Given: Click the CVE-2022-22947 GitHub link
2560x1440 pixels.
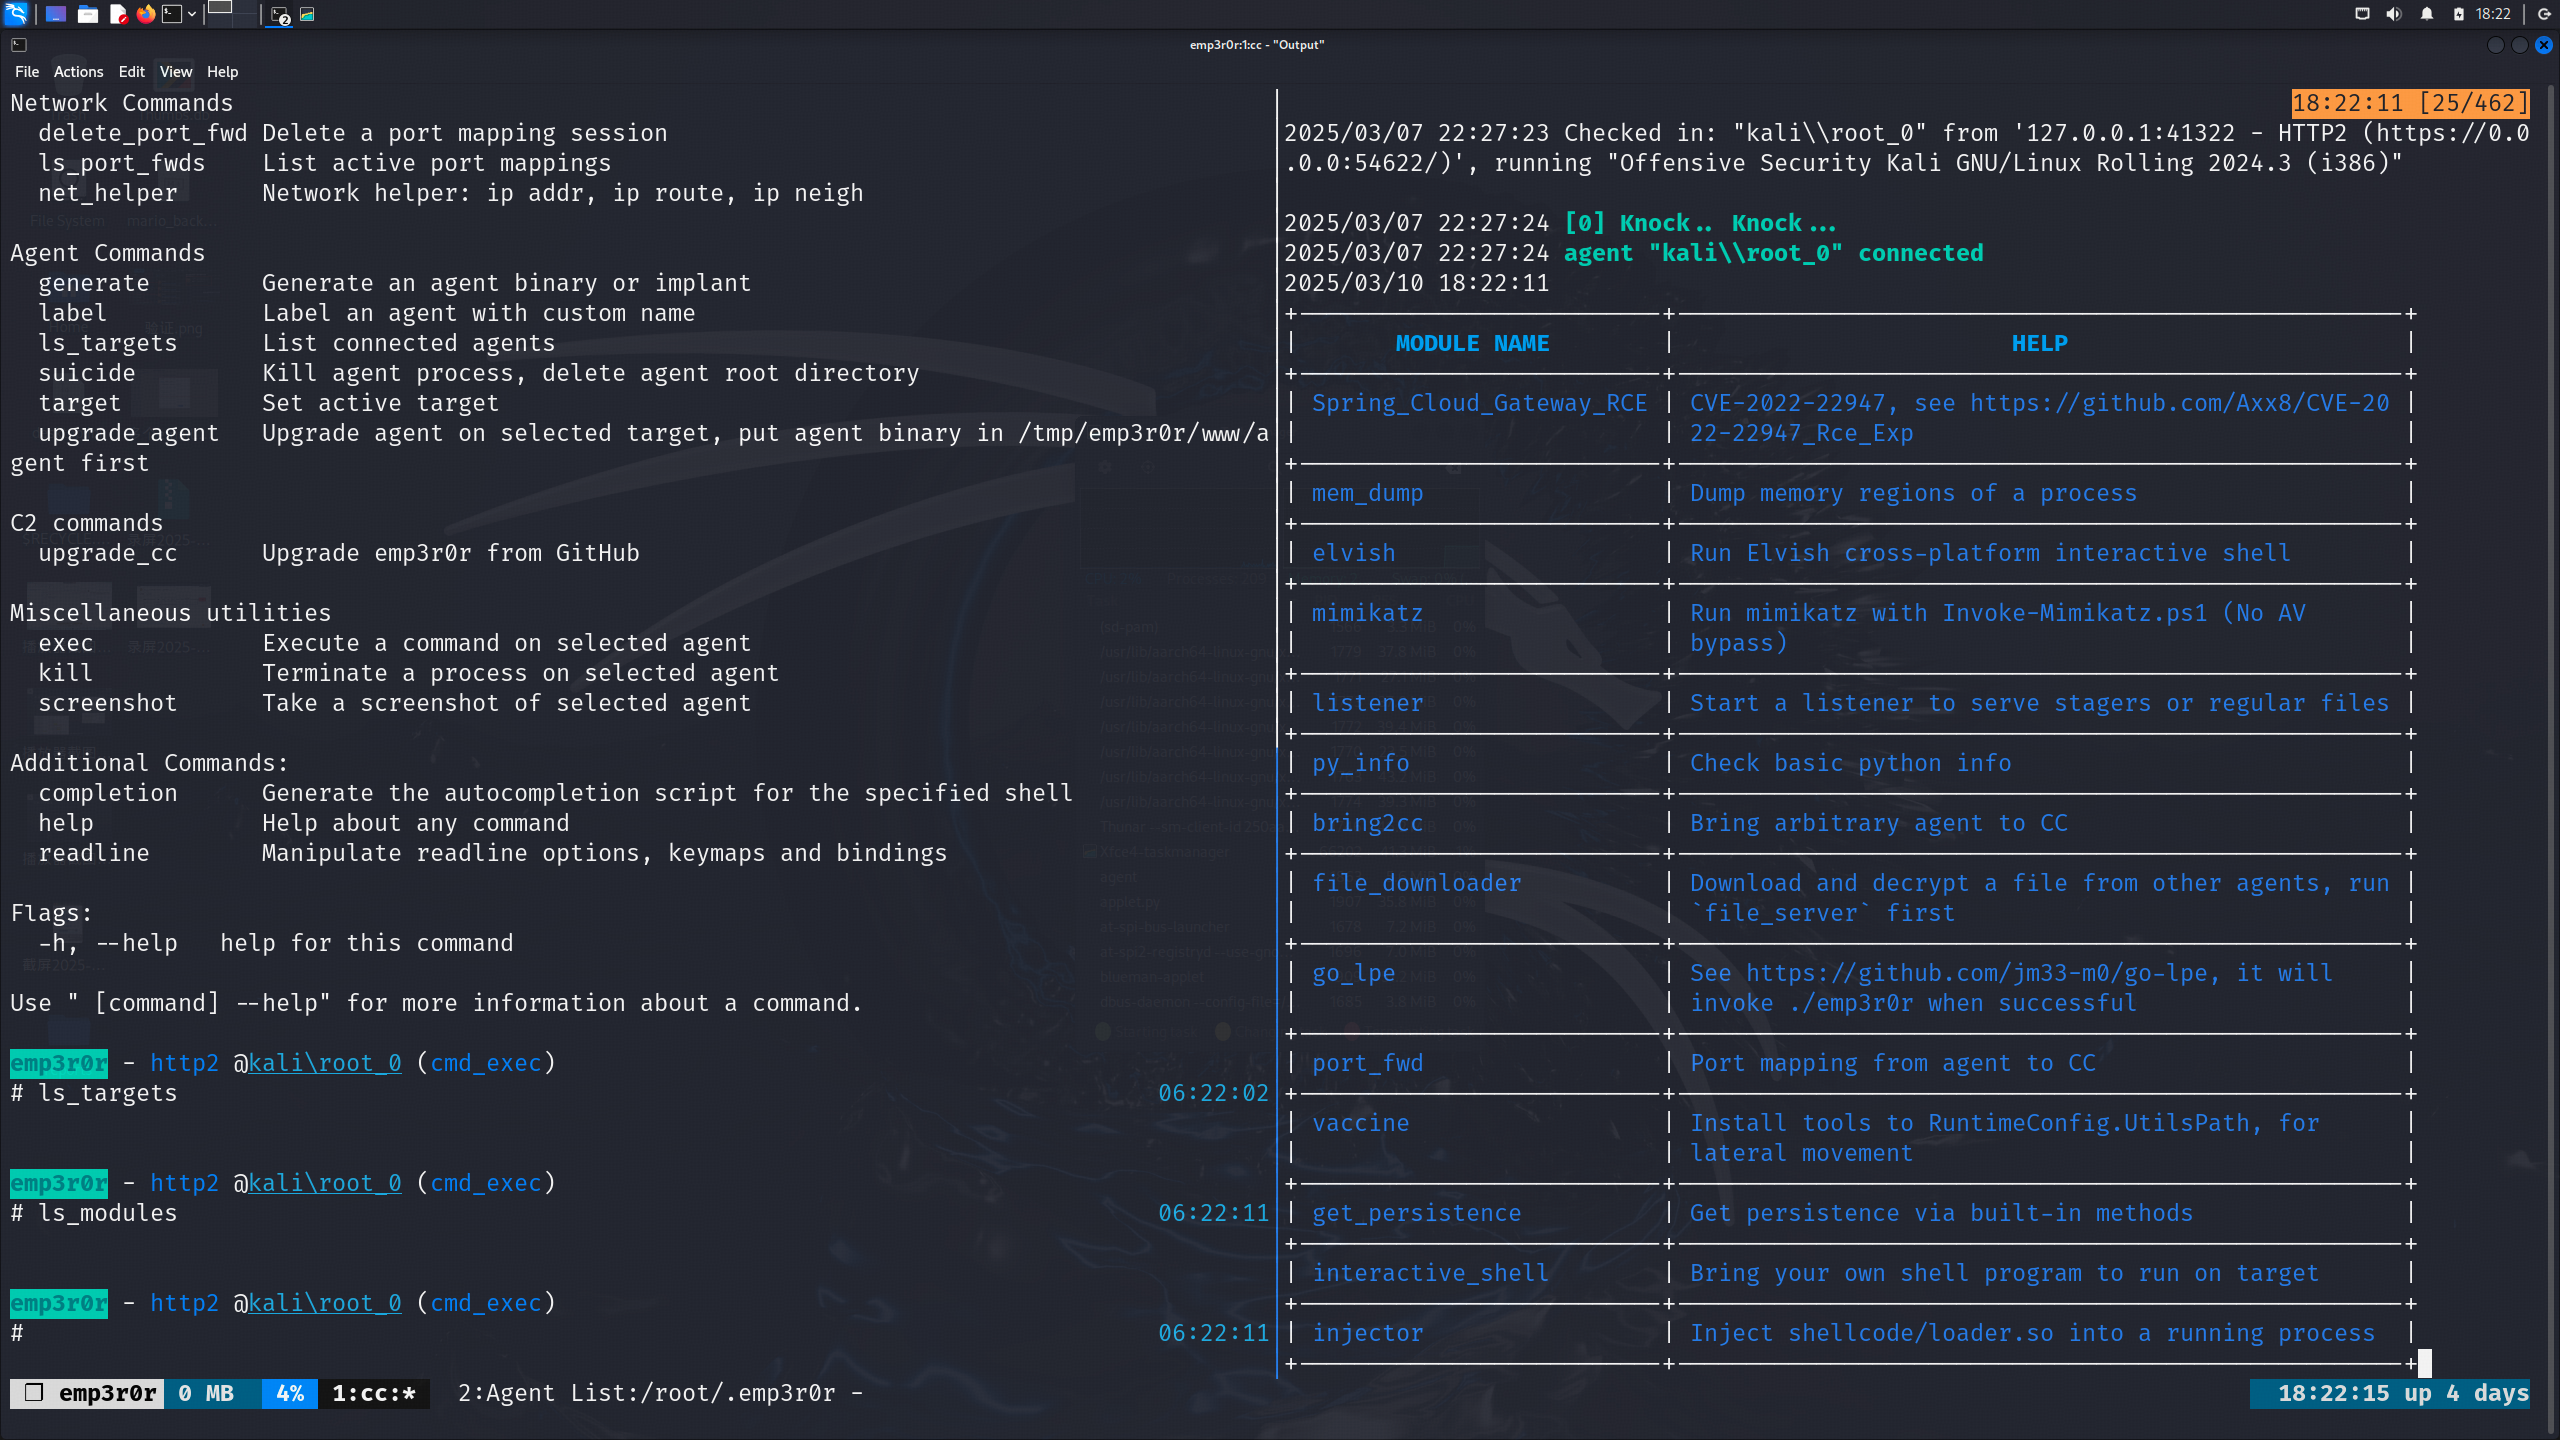Looking at the screenshot, I should (x=2178, y=403).
